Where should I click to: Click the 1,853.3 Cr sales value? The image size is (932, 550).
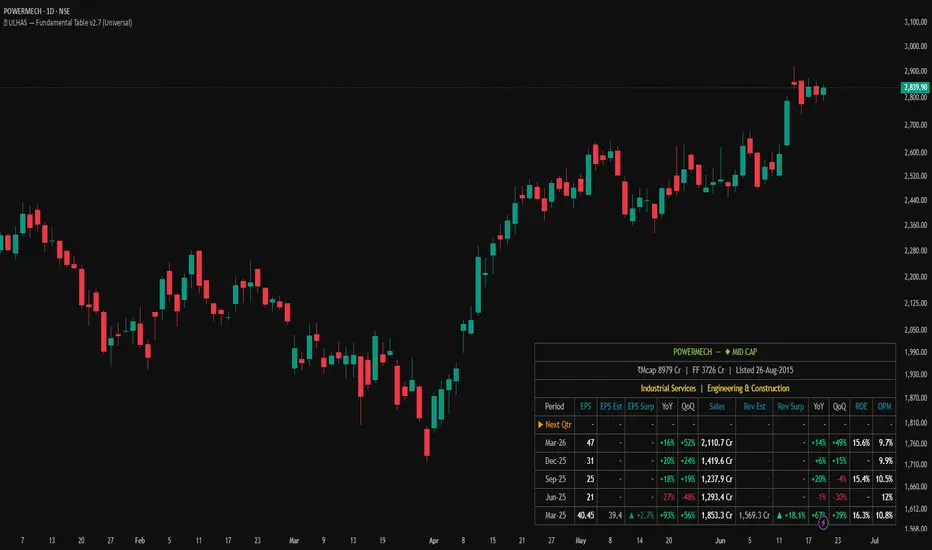click(x=717, y=516)
